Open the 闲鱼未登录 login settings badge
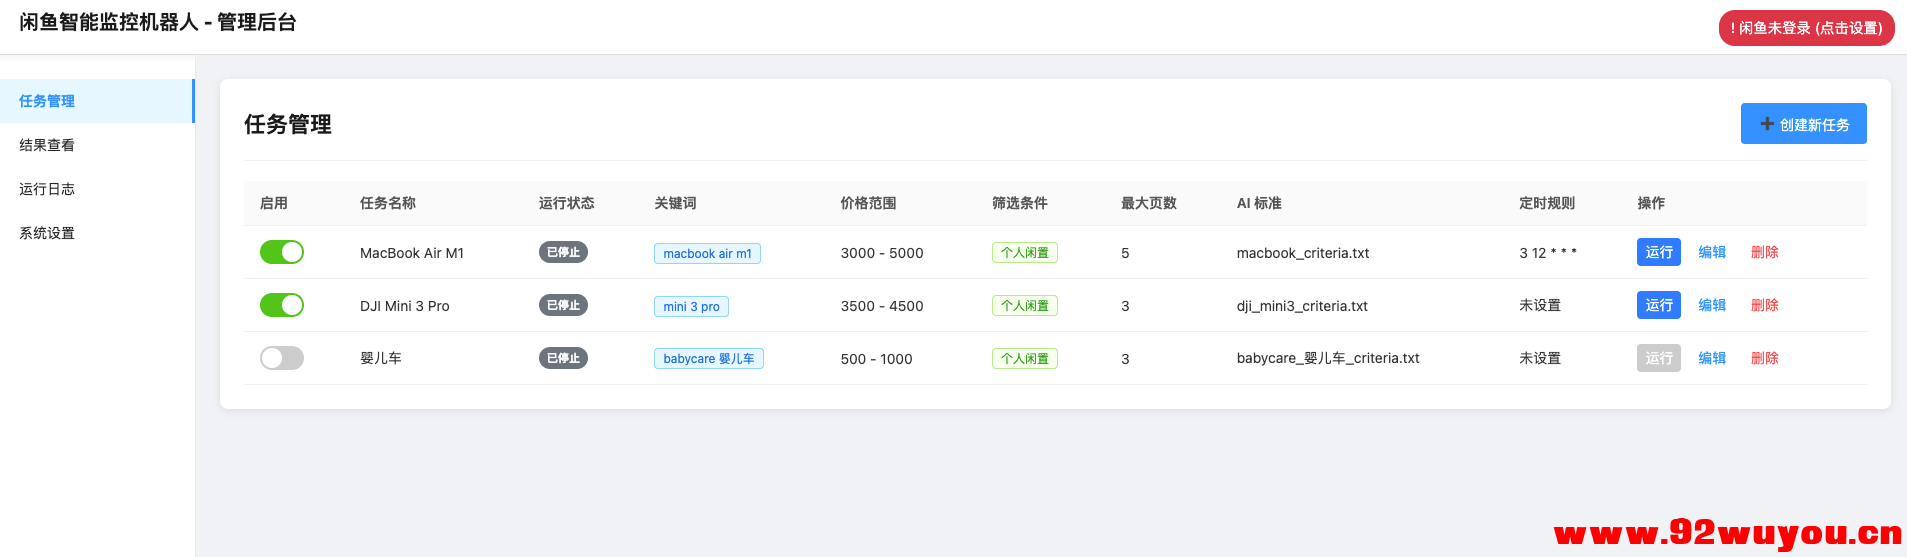The image size is (1907, 557). tap(1806, 28)
